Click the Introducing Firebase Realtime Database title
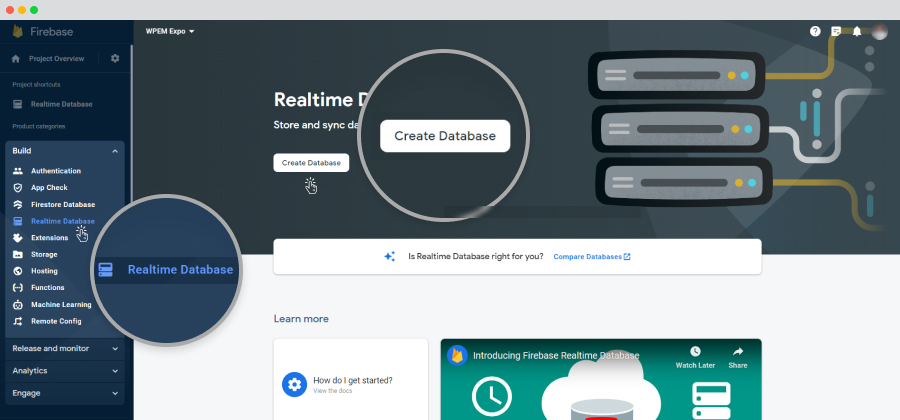 [556, 356]
